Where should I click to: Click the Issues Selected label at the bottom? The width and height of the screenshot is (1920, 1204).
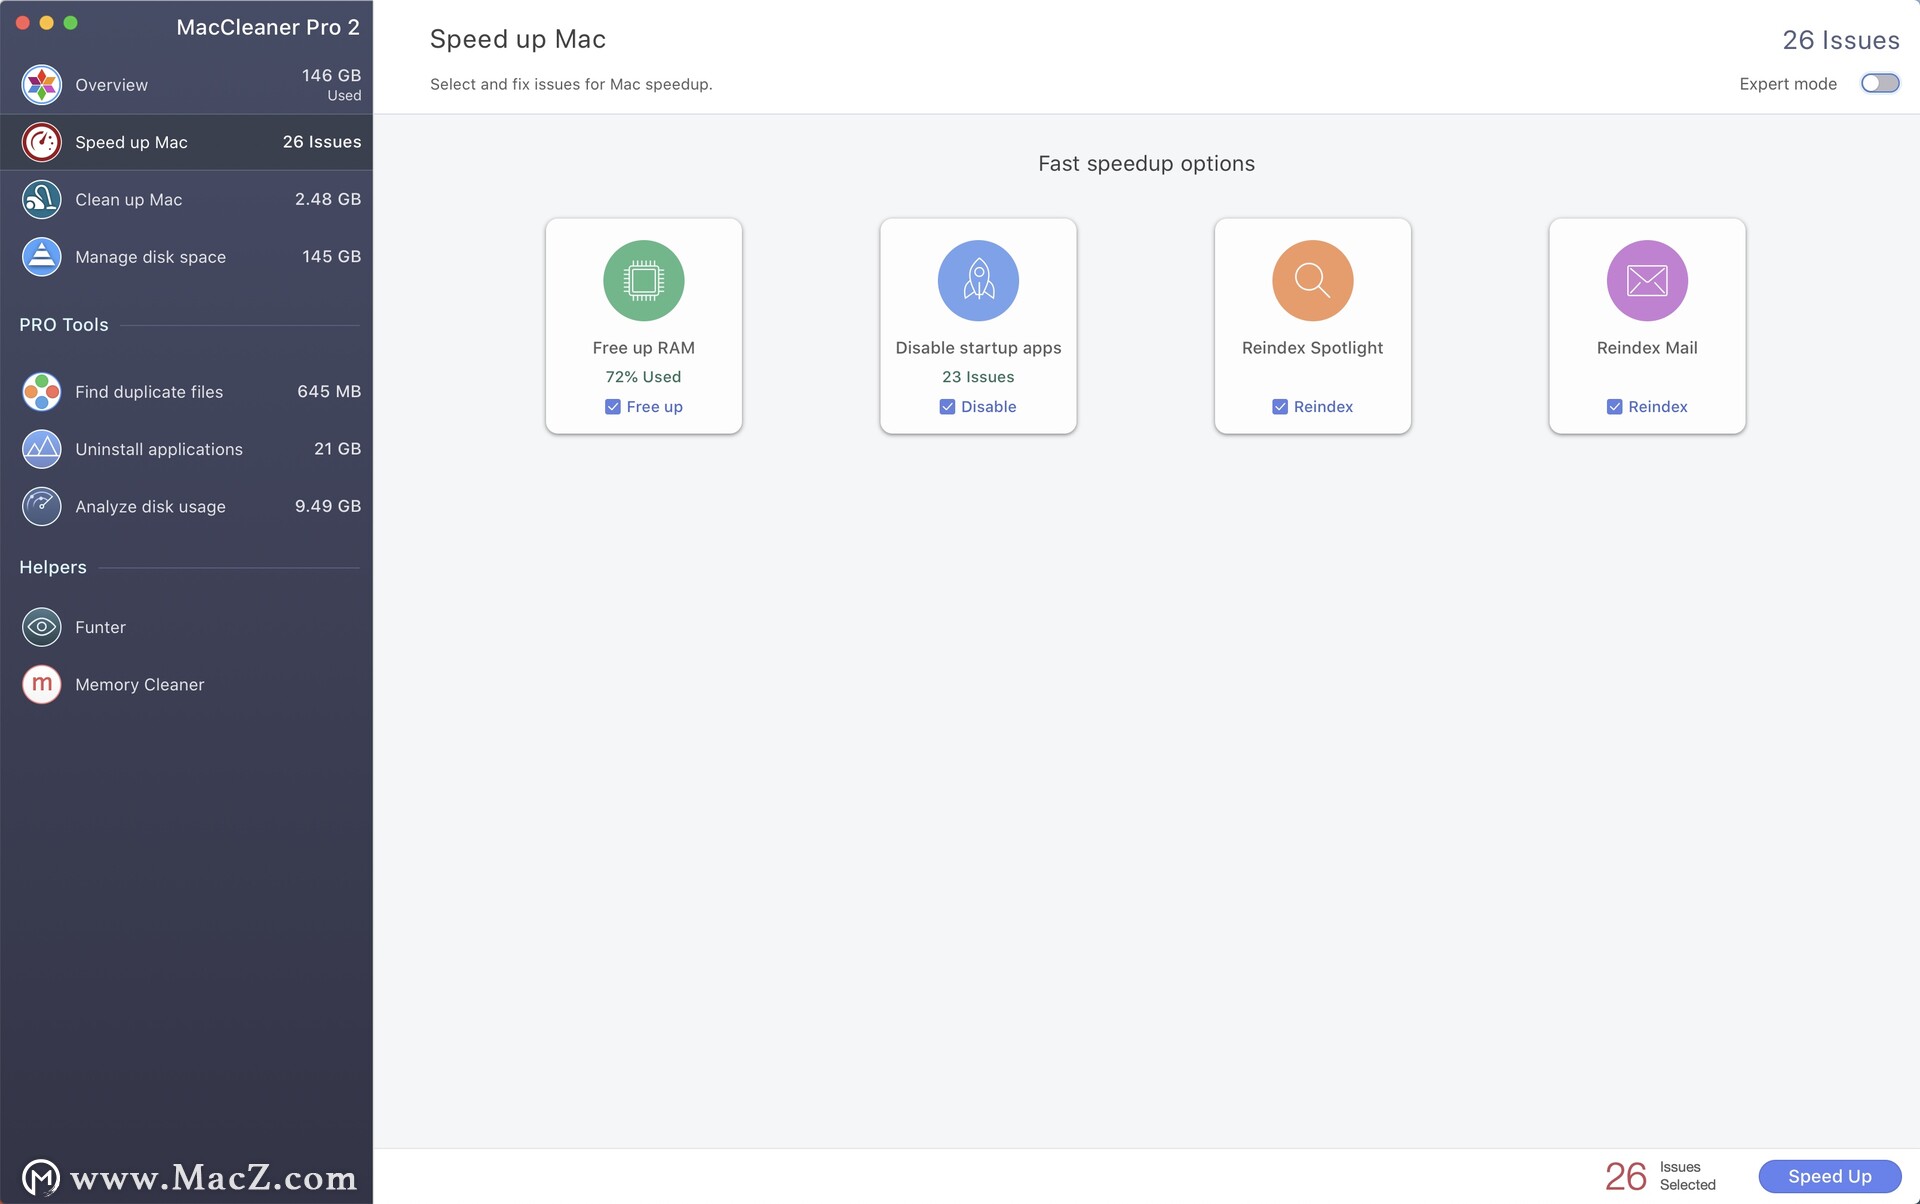point(1687,1176)
